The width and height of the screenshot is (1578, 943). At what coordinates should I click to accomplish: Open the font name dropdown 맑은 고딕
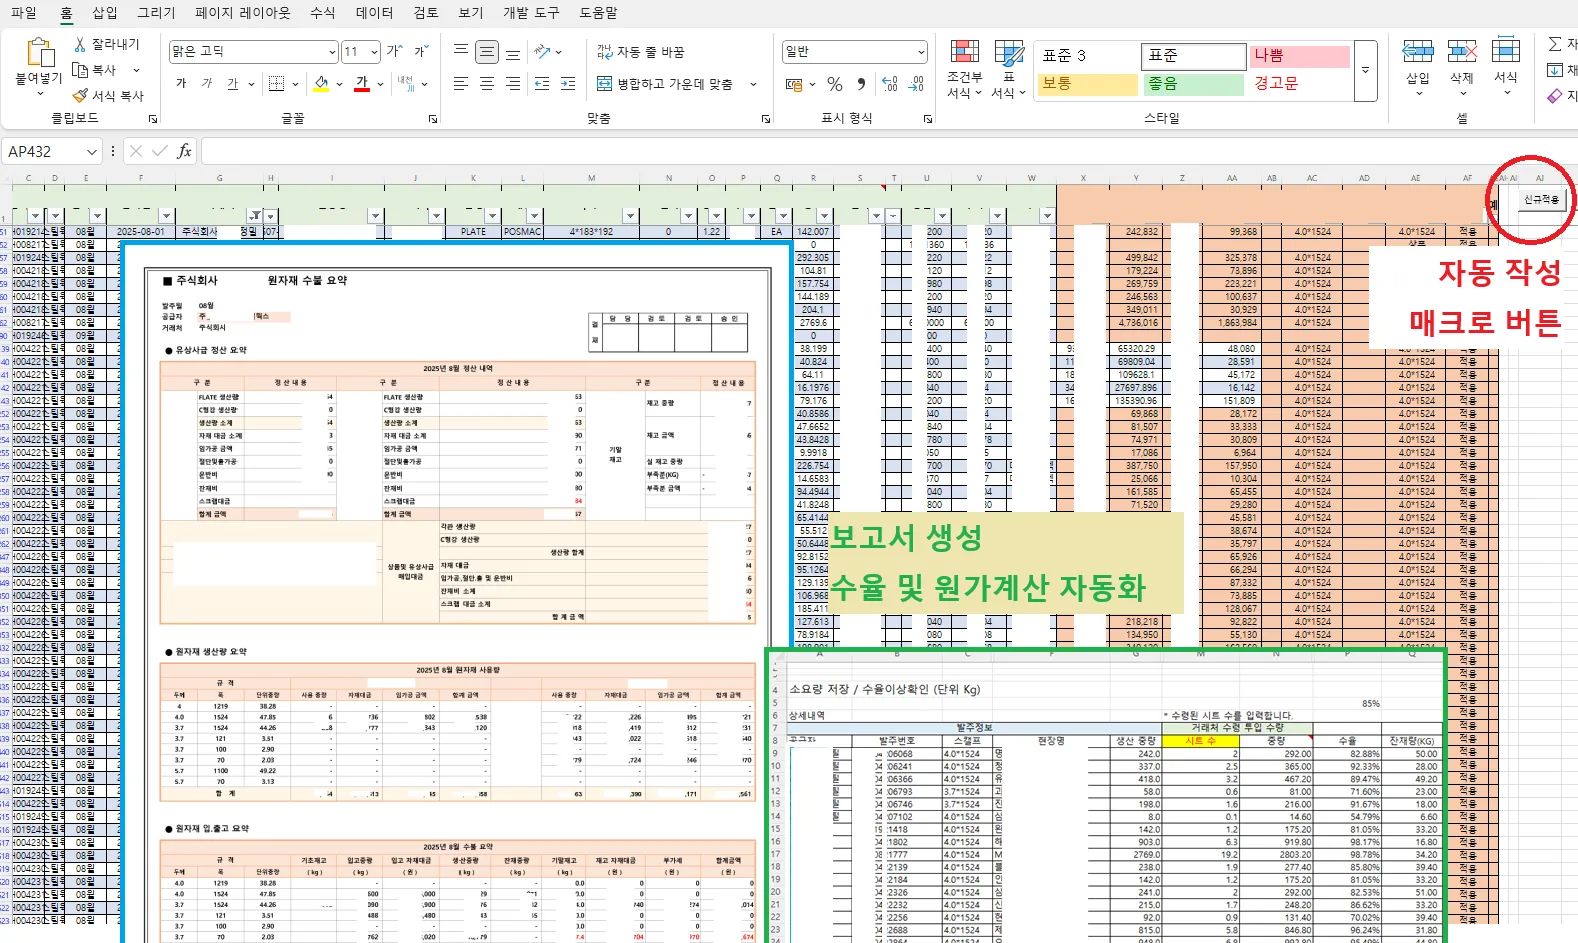coord(331,52)
